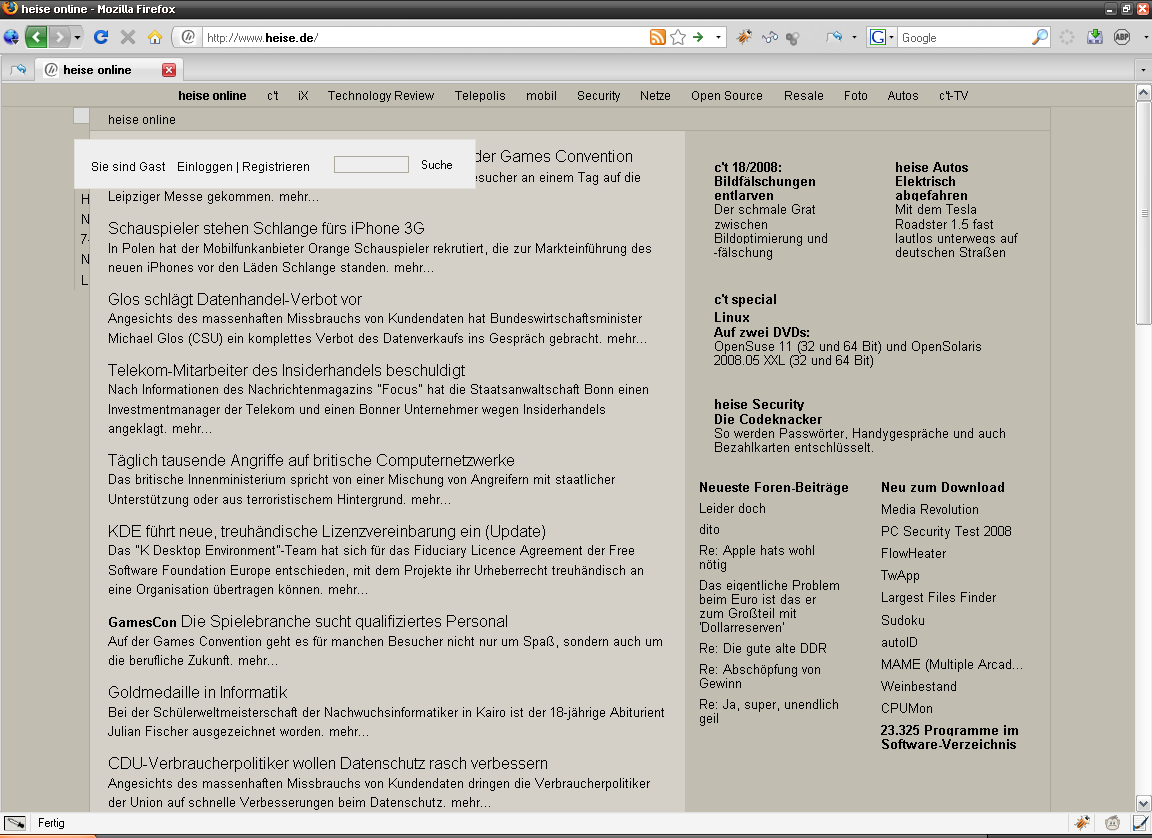Open Downloads via green arrow icon
Viewport: 1152px width, 838px height.
(1095, 37)
